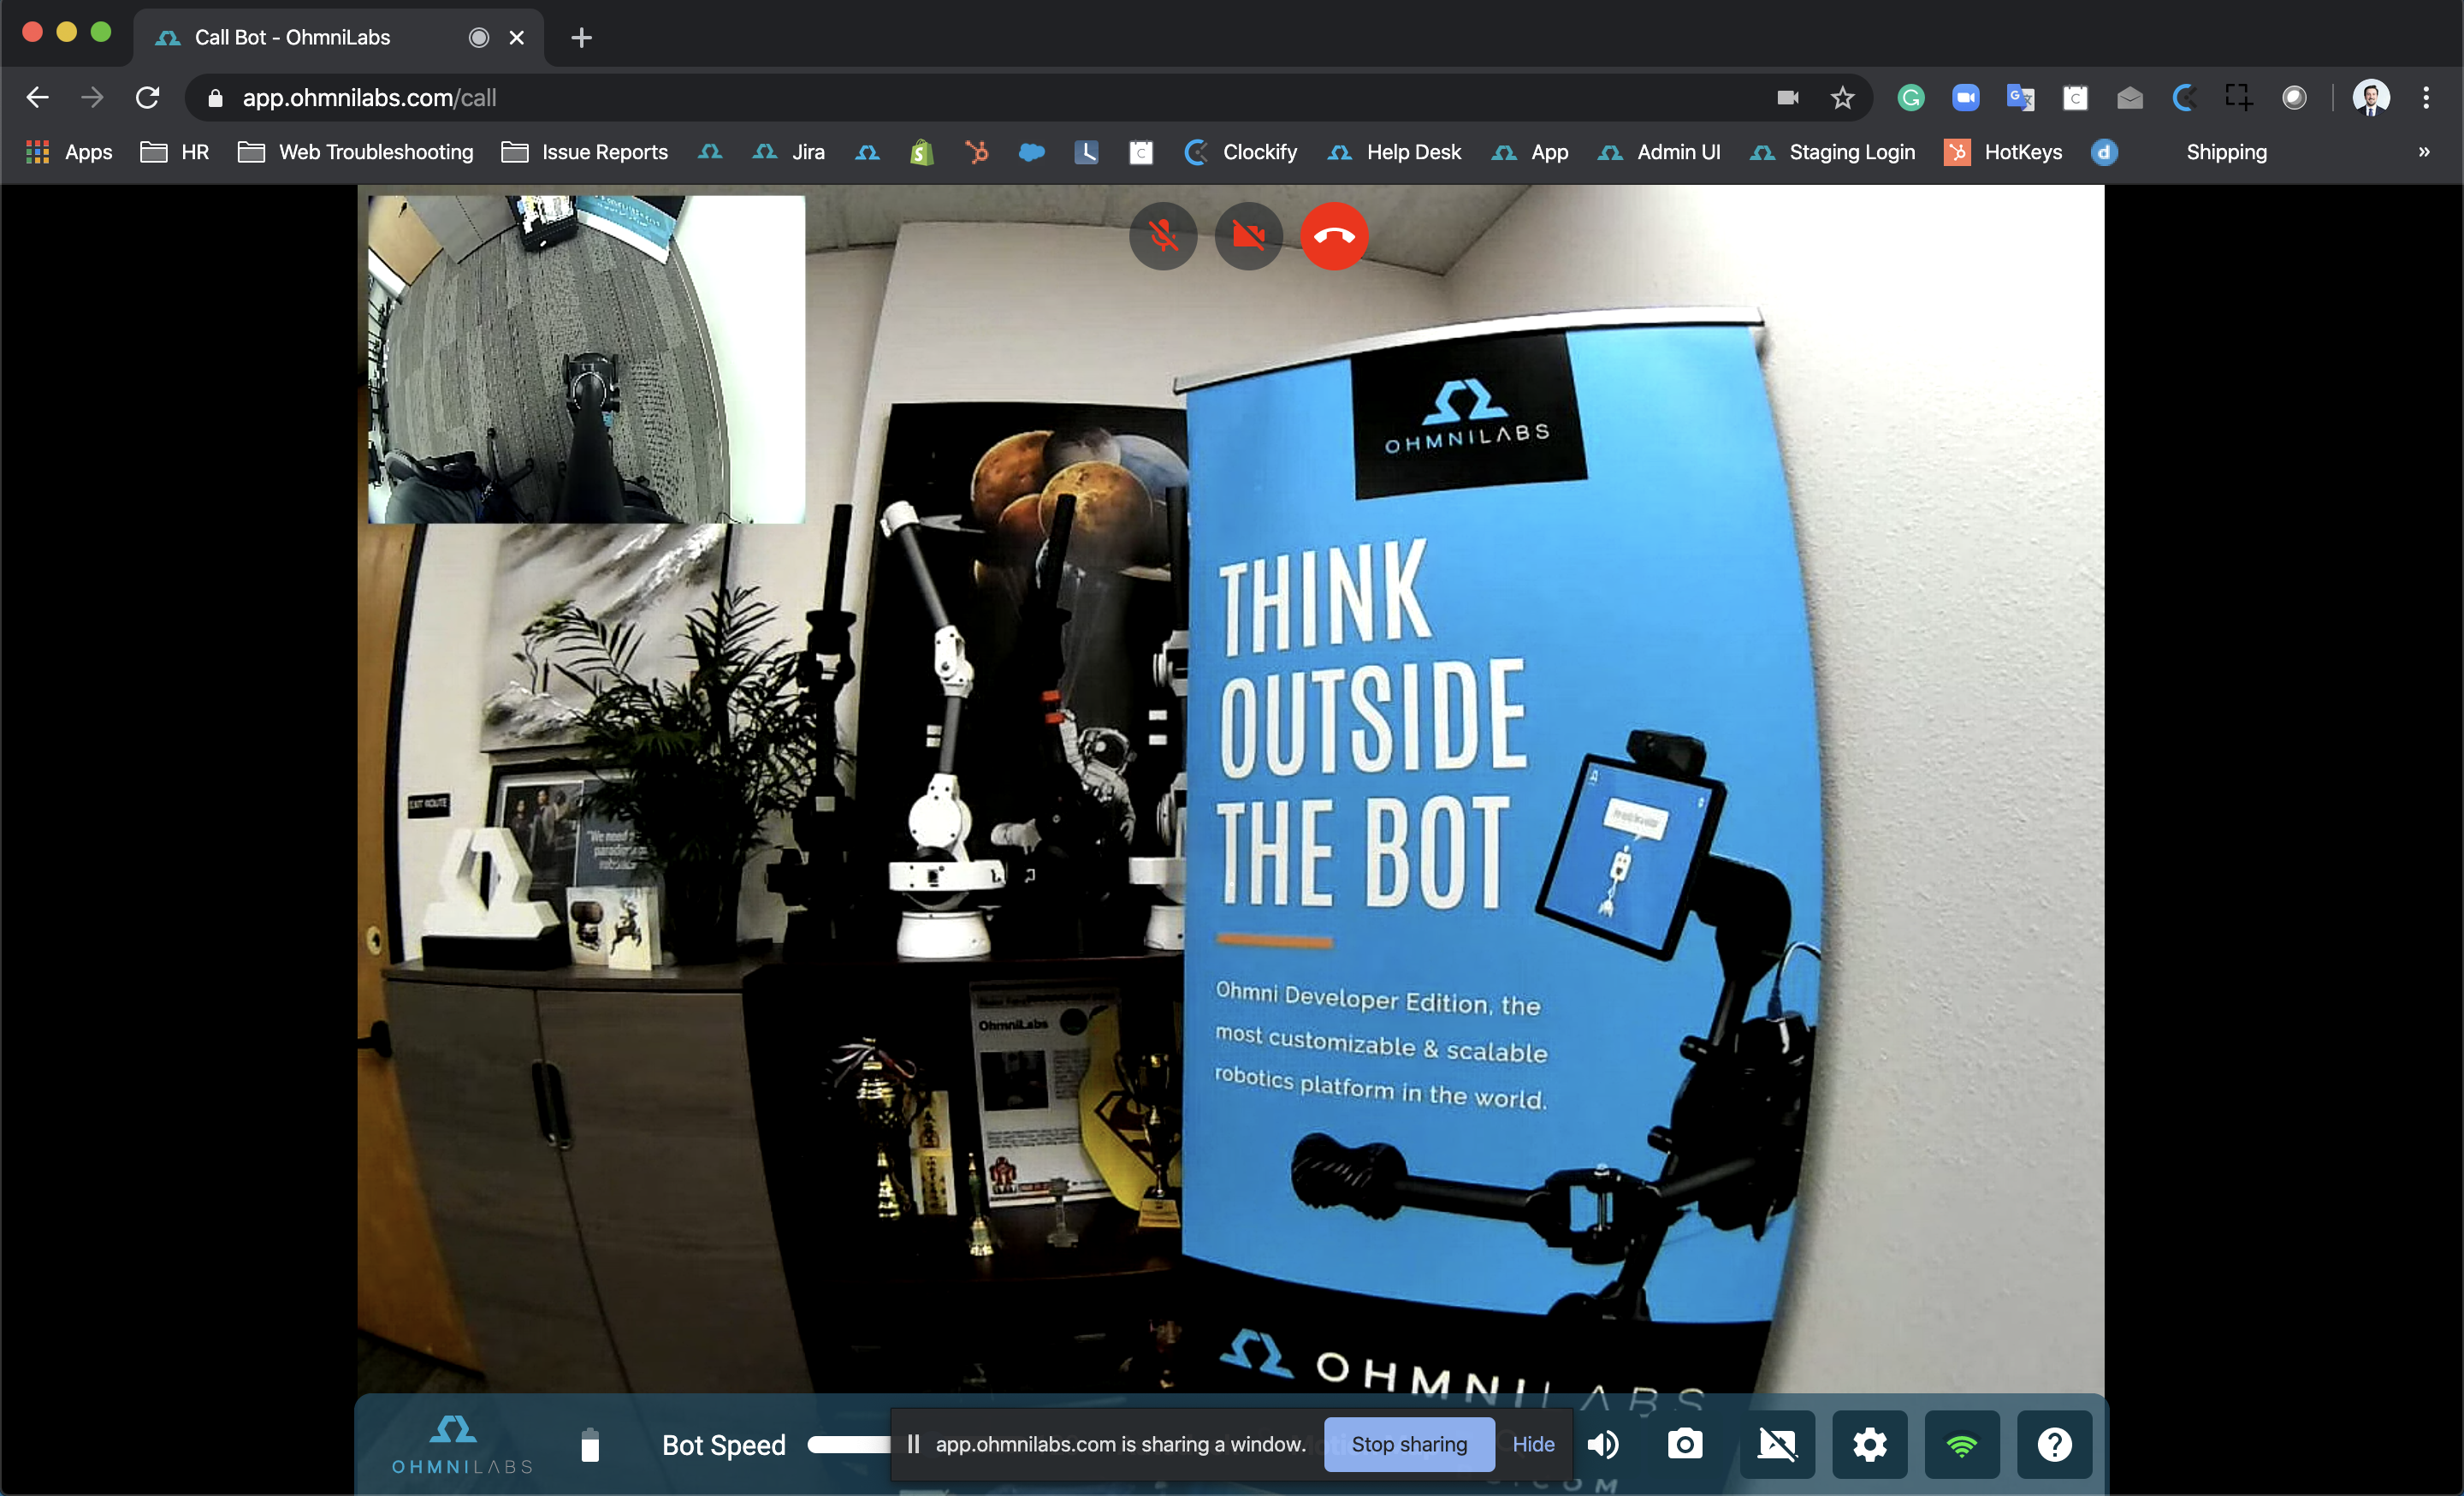Open the HotKeys bookmark
The height and width of the screenshot is (1496, 2464).
coord(2003,152)
